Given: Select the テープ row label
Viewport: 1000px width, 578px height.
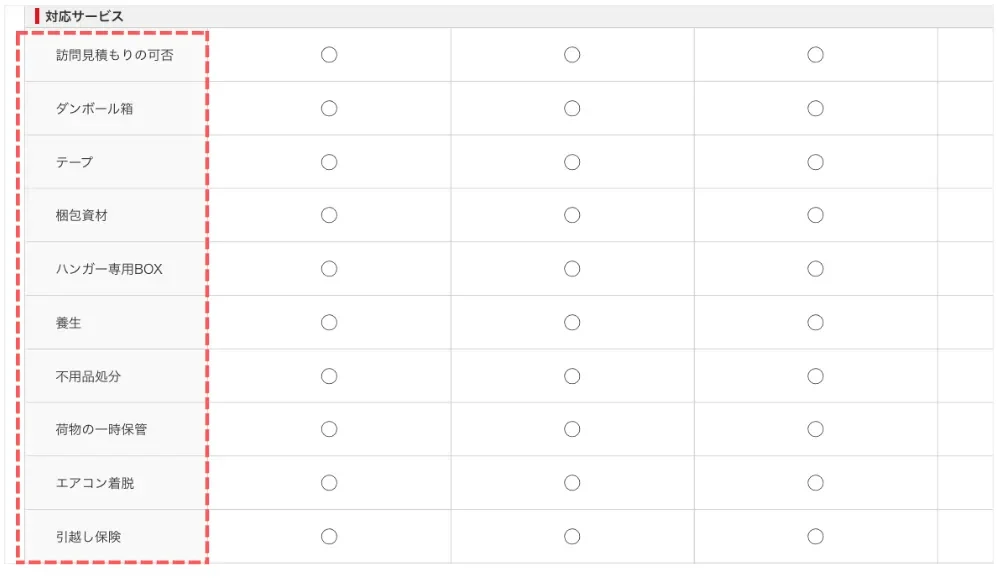Looking at the screenshot, I should click(74, 162).
